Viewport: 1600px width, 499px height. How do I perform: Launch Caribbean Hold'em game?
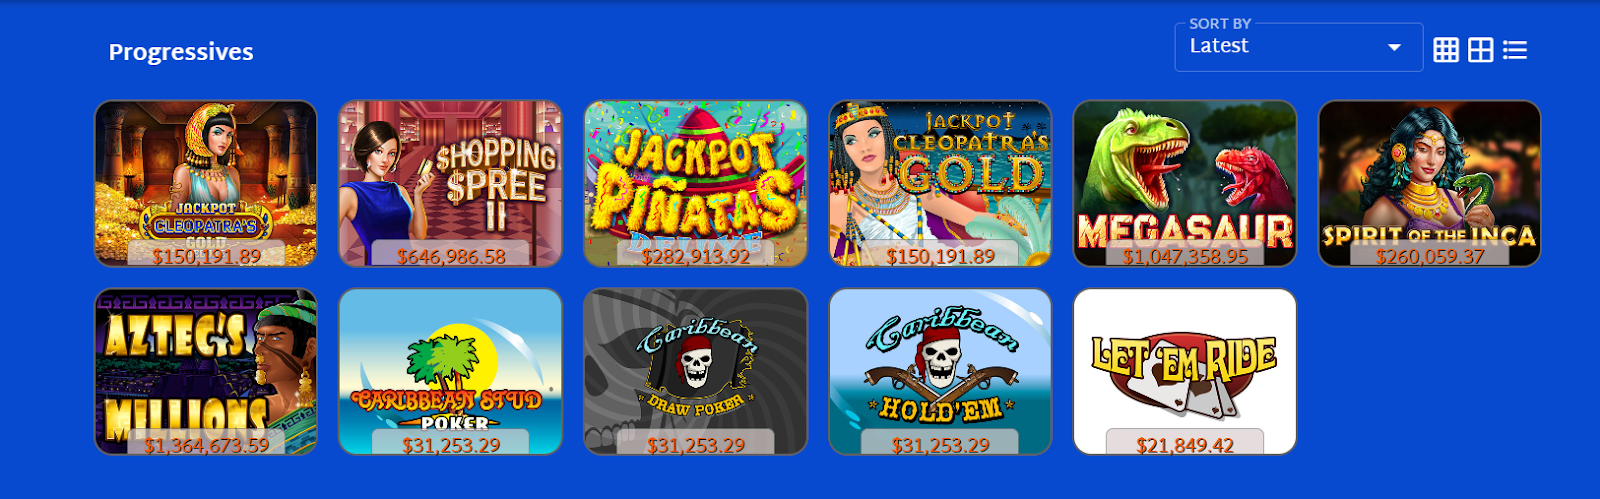point(940,372)
